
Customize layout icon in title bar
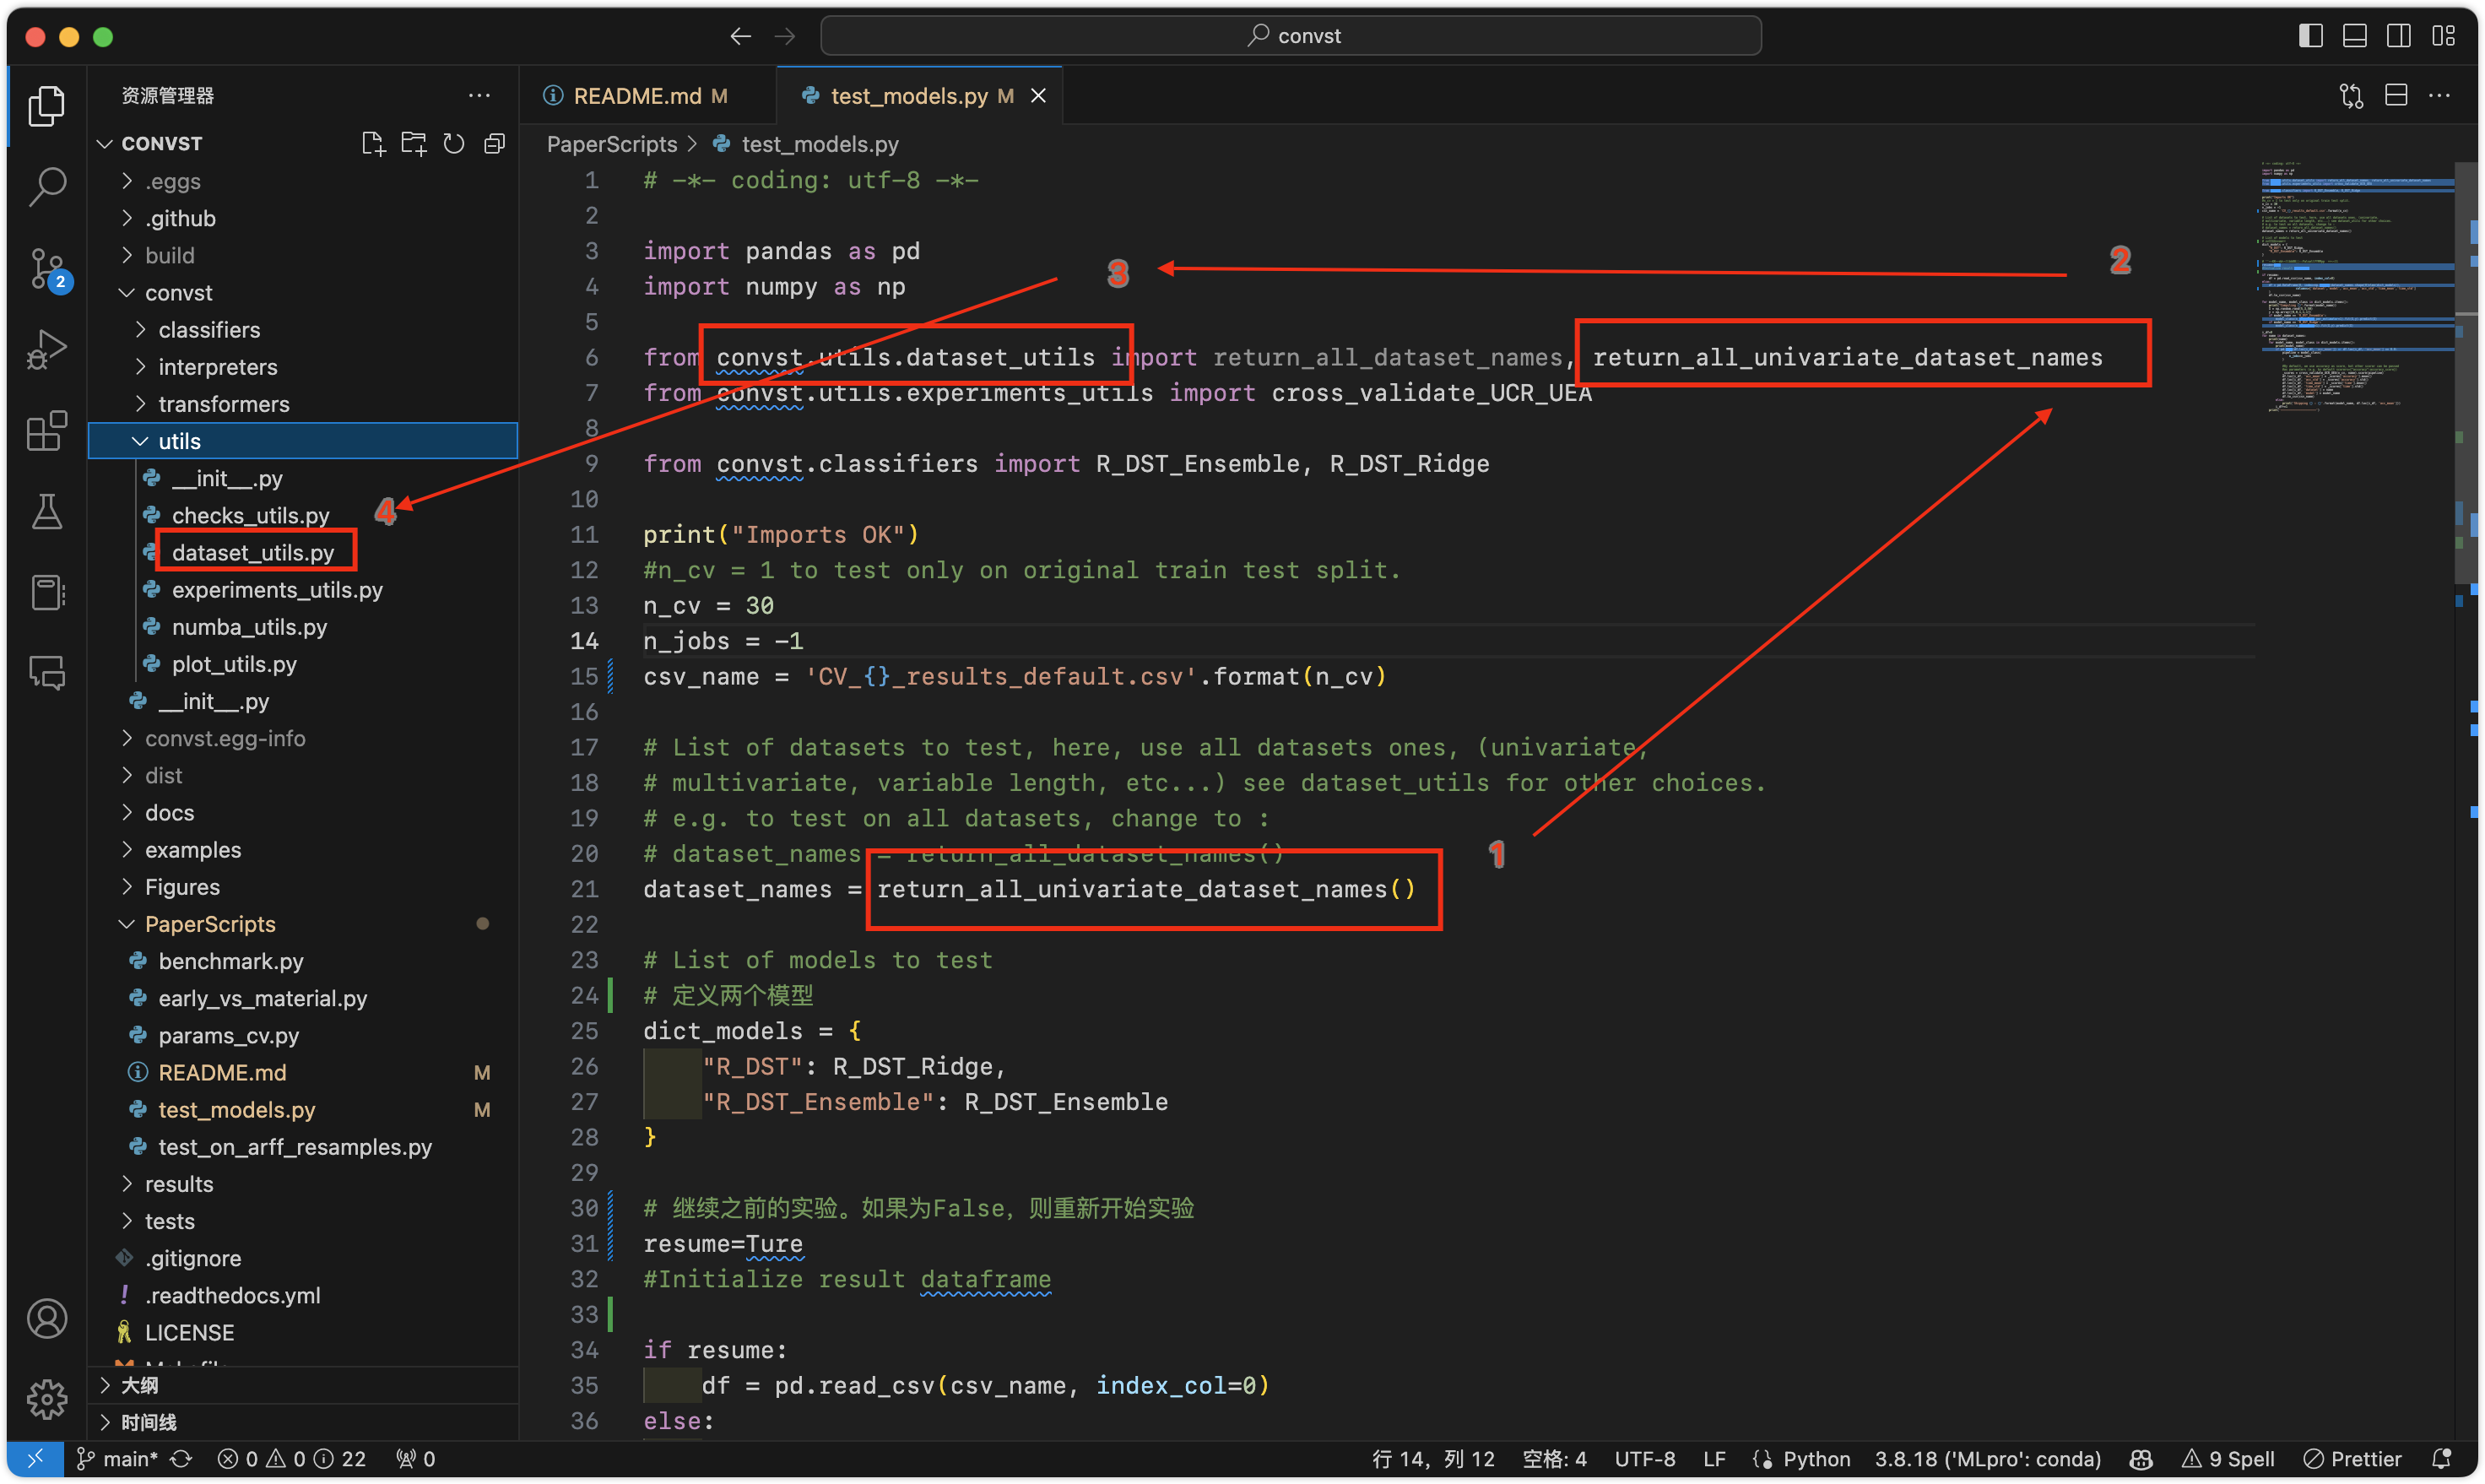(x=2443, y=36)
